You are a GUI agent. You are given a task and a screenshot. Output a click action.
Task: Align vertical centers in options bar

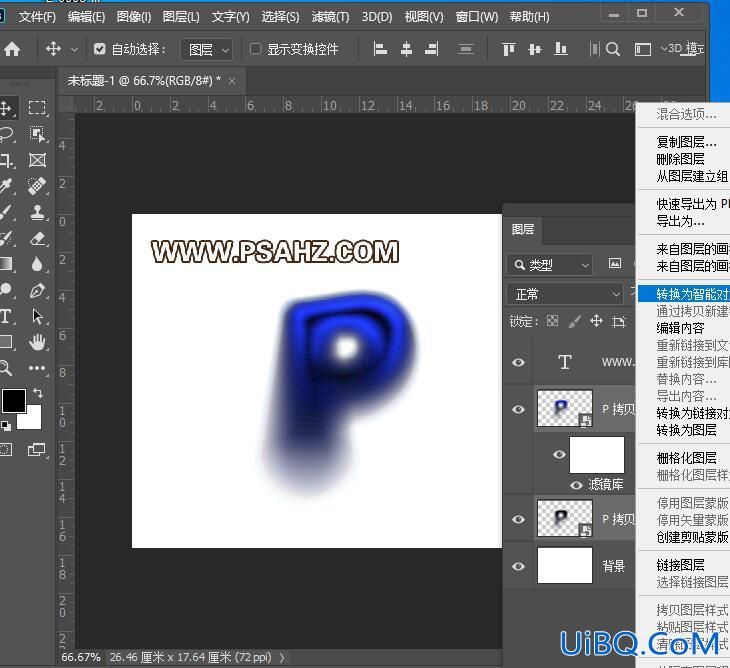[535, 49]
